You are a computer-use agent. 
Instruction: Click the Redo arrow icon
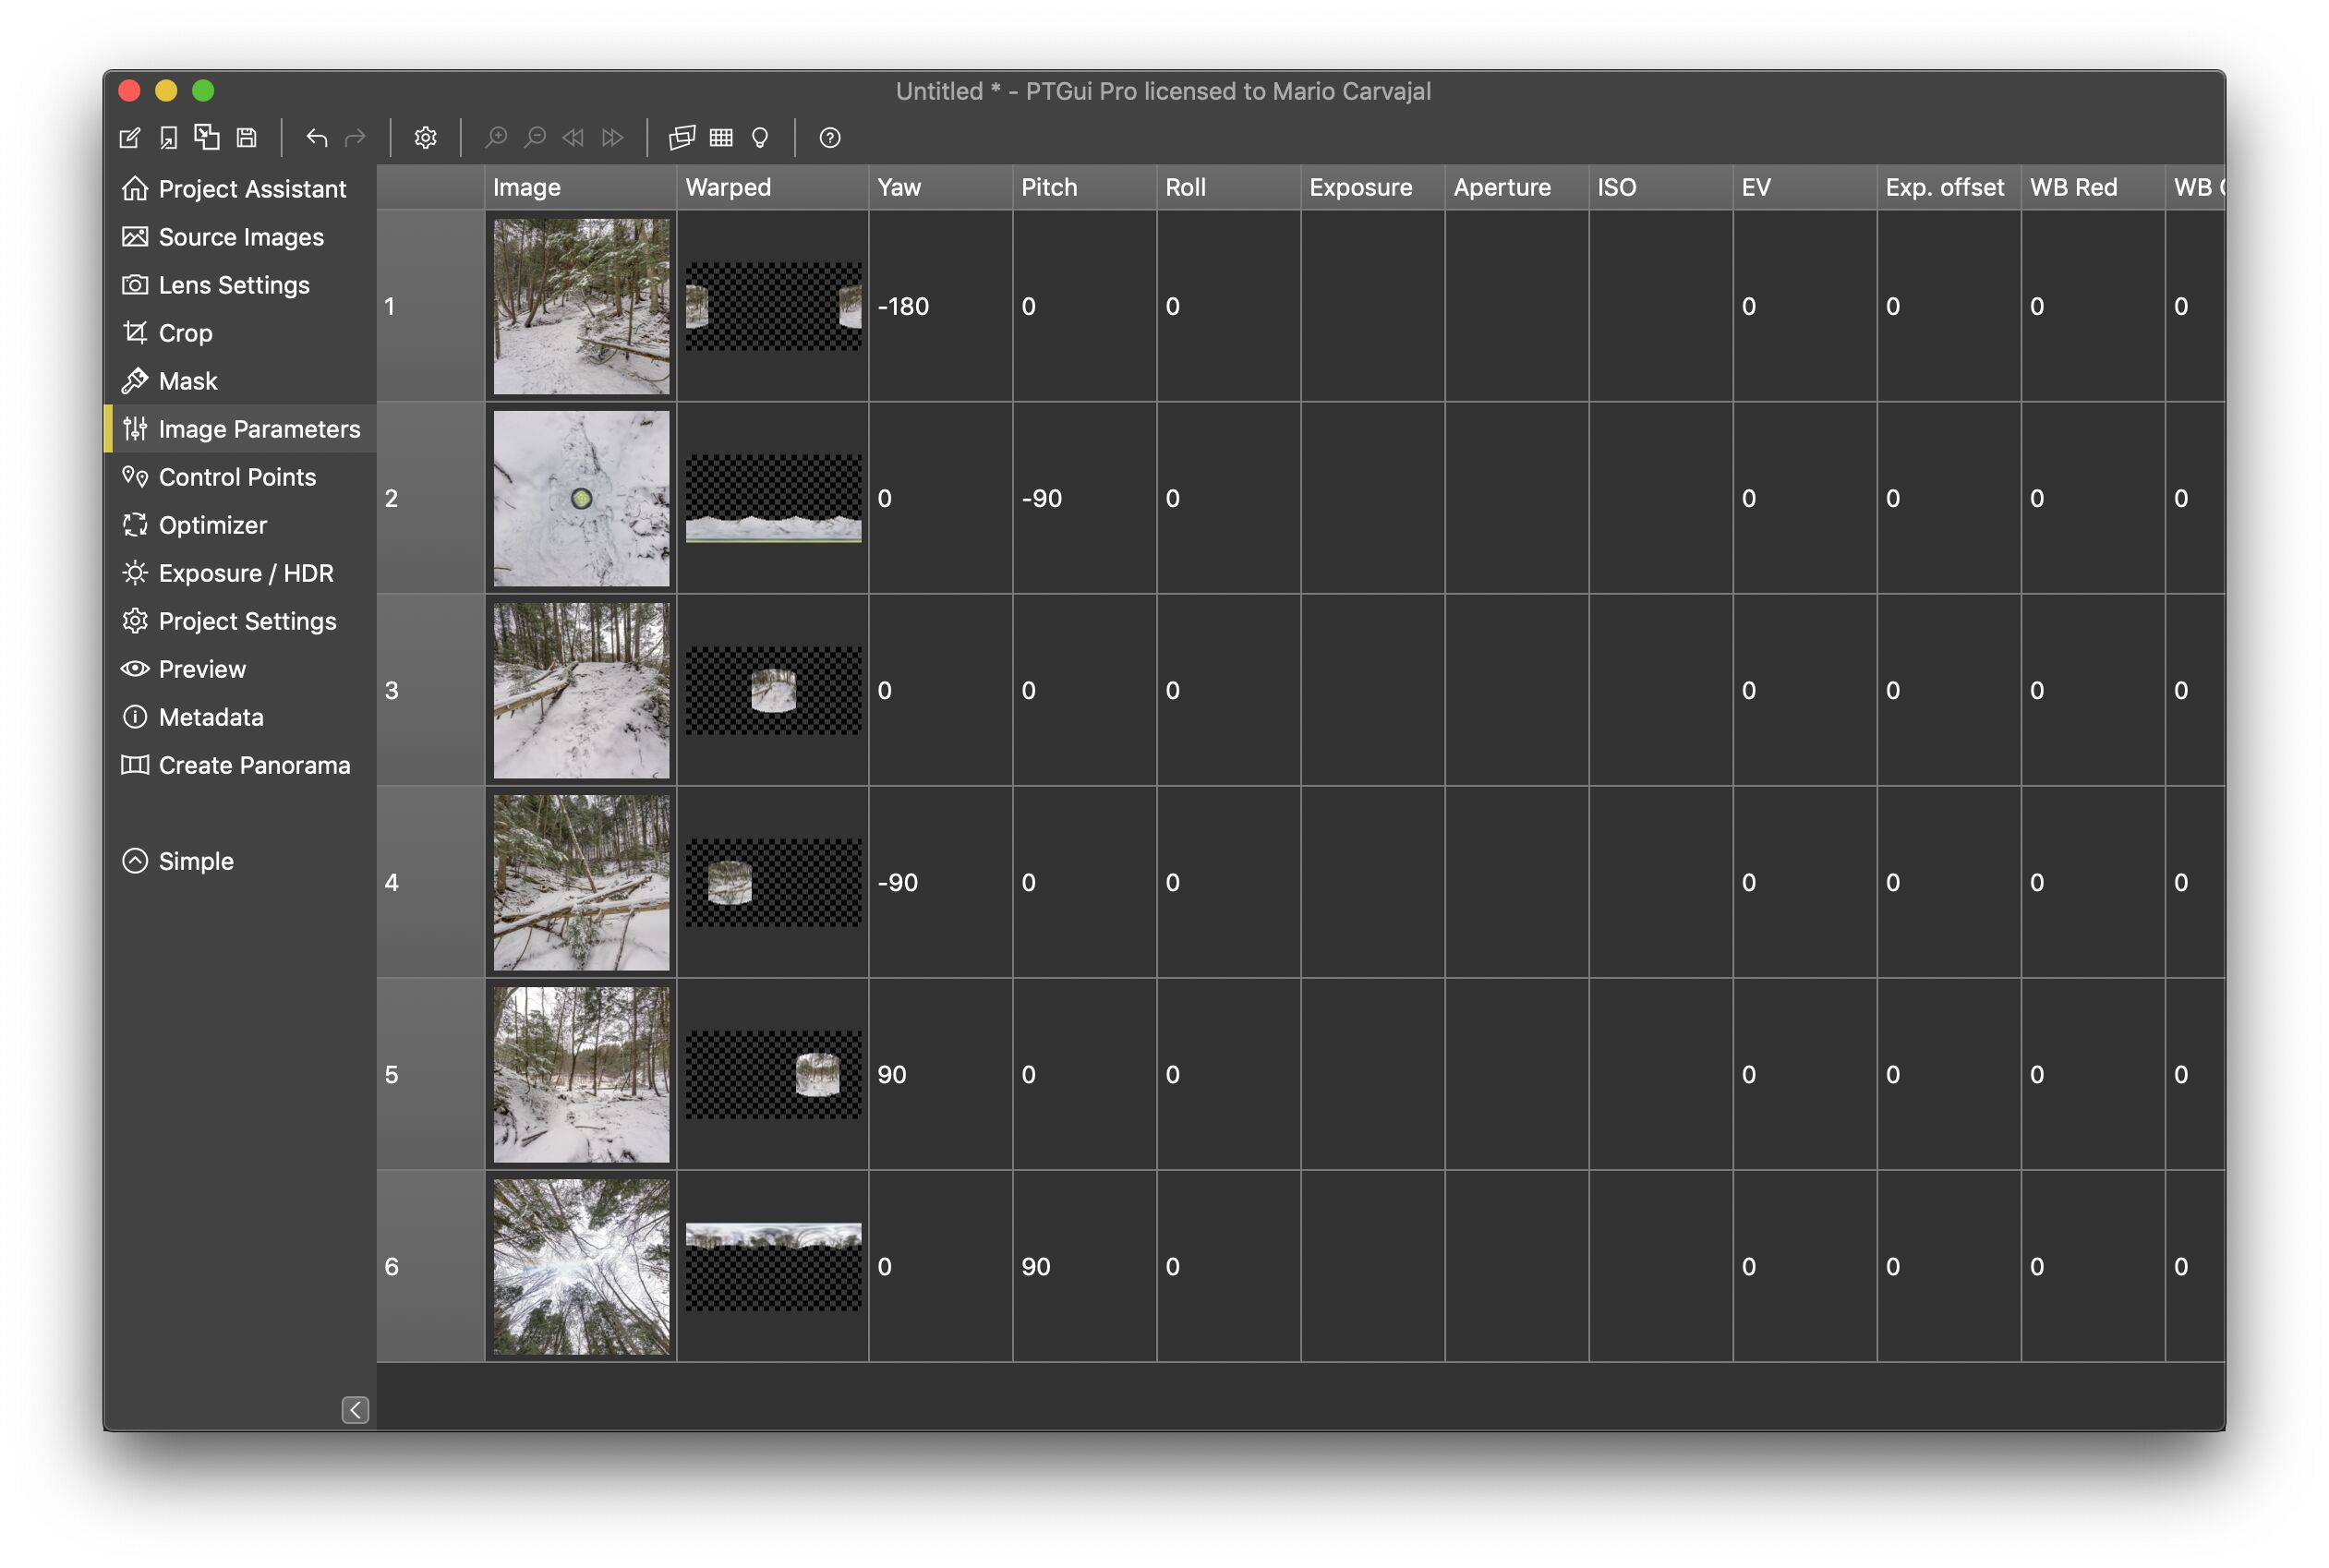[x=355, y=137]
